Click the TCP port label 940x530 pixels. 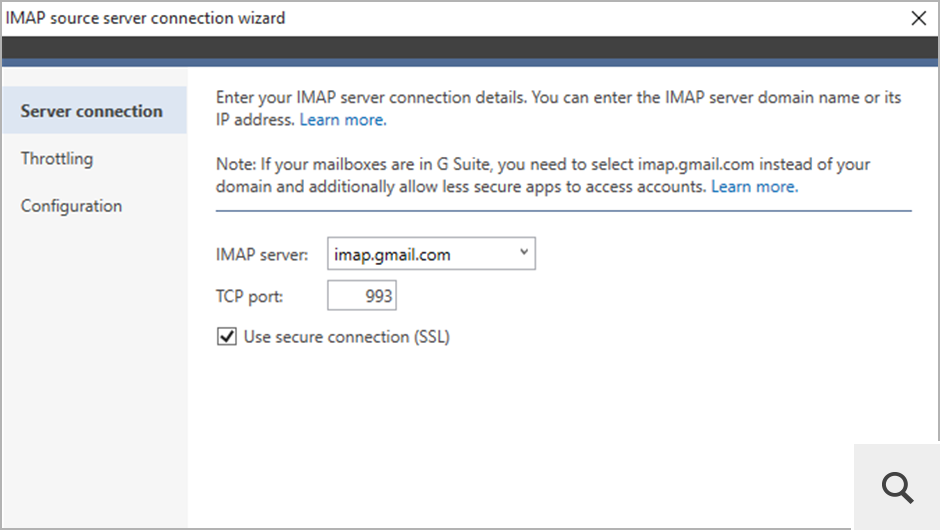[249, 296]
